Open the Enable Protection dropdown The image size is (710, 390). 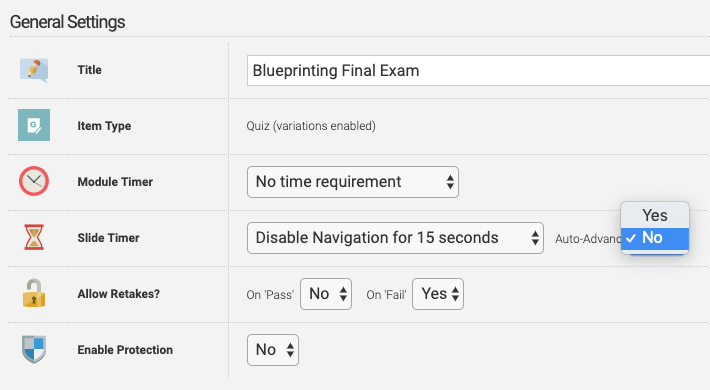click(273, 350)
